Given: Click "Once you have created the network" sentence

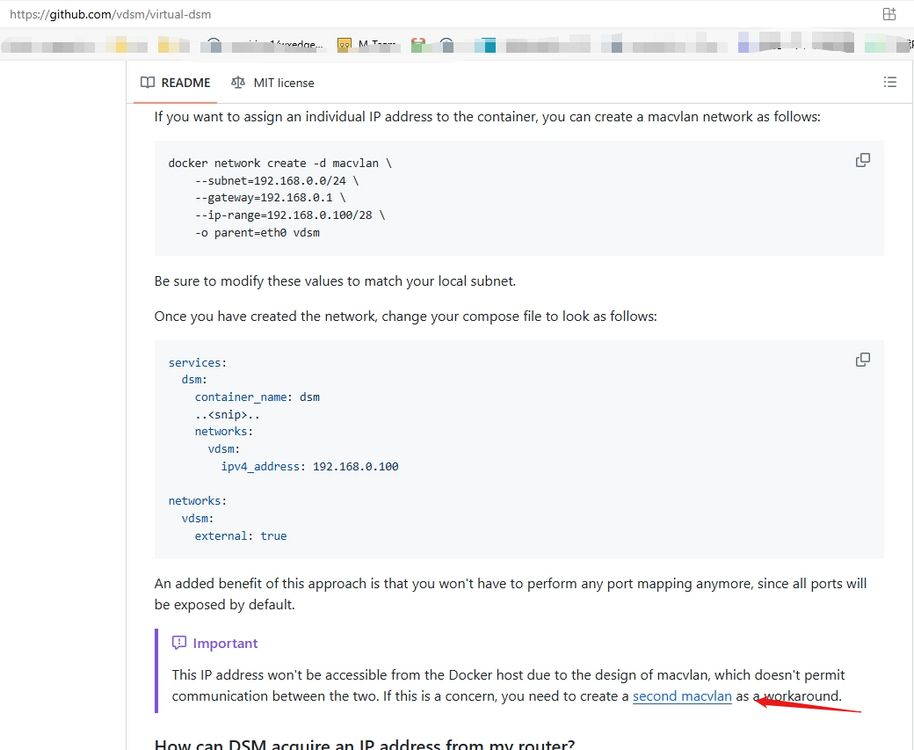Looking at the screenshot, I should click(406, 316).
